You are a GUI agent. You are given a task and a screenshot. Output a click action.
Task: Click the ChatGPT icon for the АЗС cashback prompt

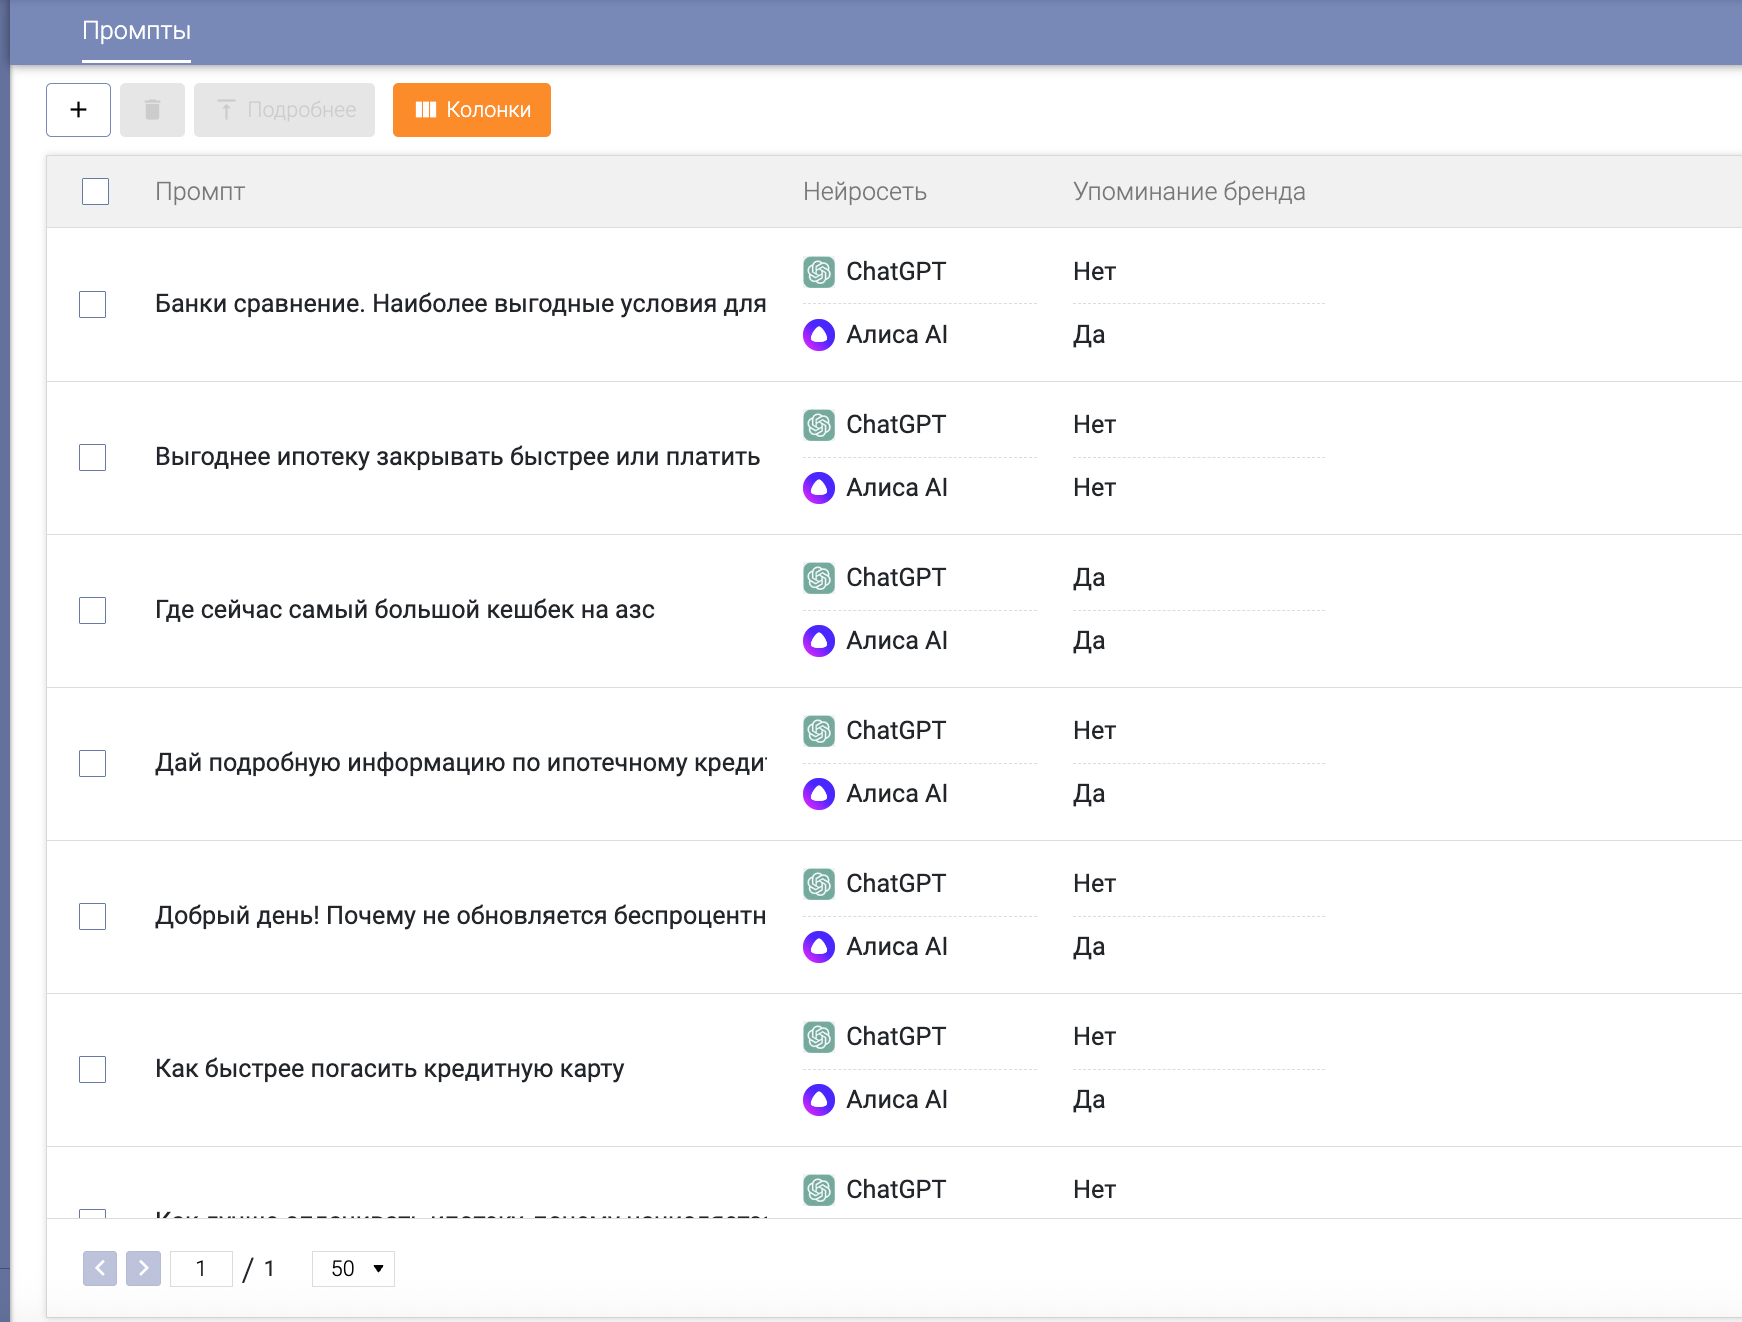(819, 578)
